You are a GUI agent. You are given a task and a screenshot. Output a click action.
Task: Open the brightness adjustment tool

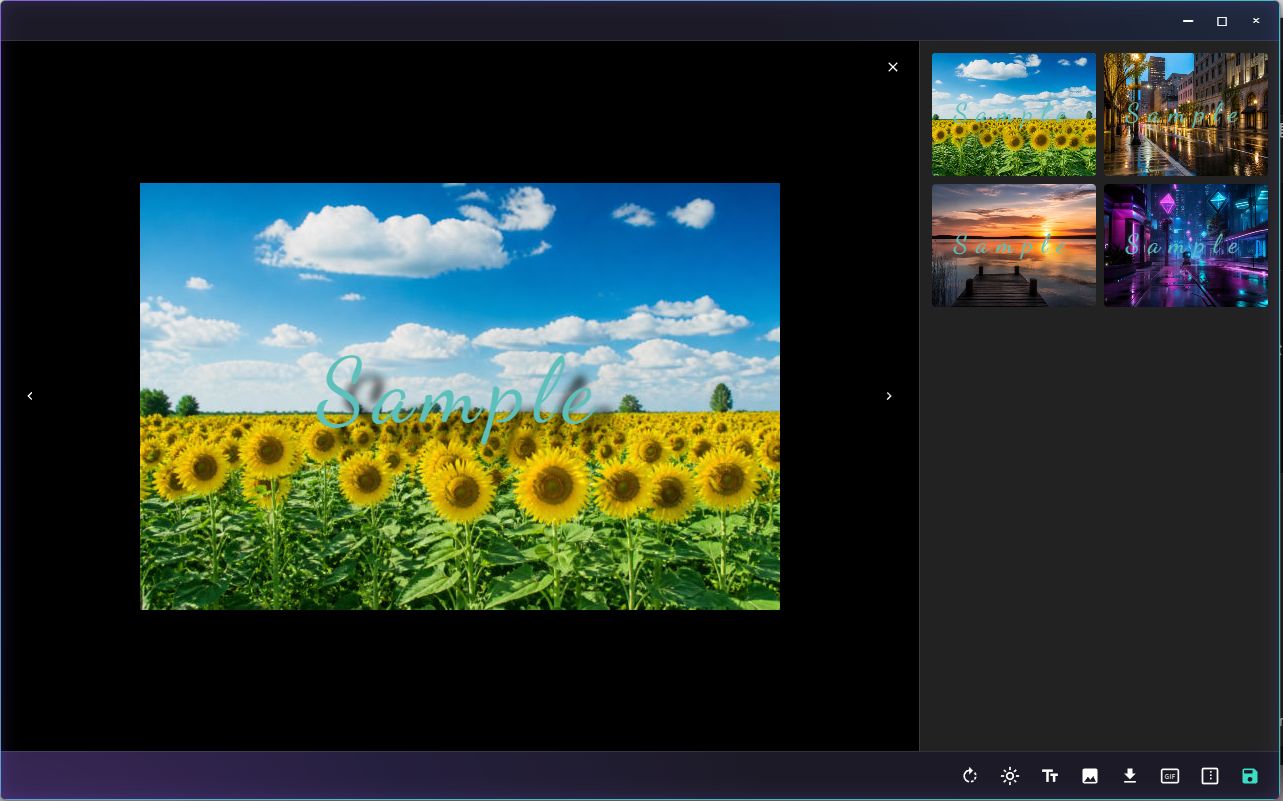(1010, 776)
